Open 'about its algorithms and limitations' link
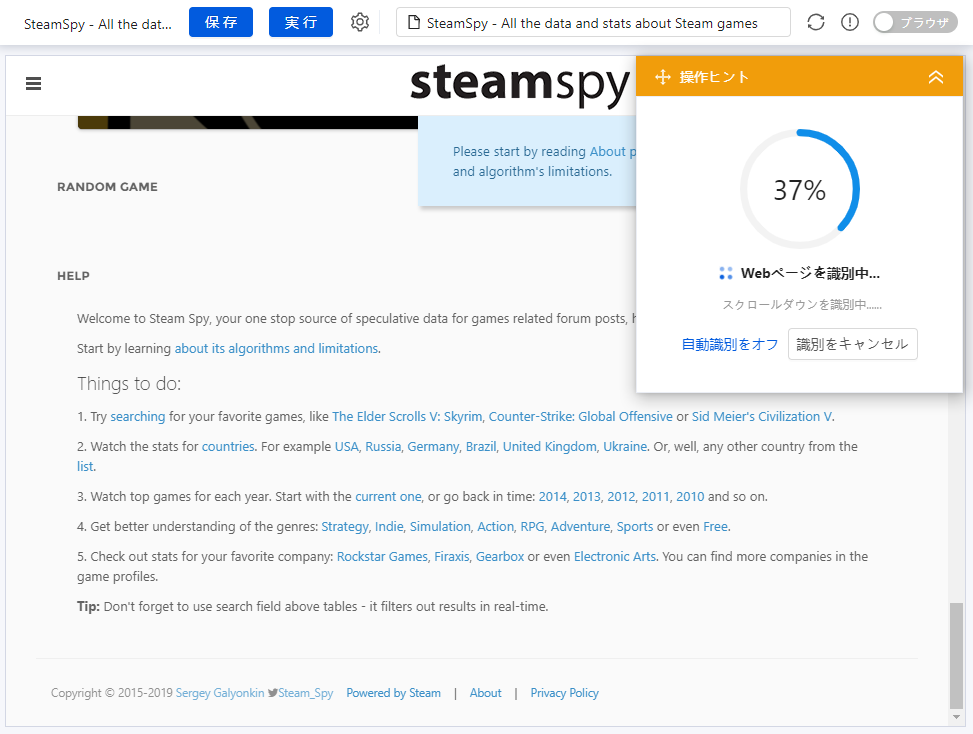This screenshot has width=973, height=734. point(276,348)
